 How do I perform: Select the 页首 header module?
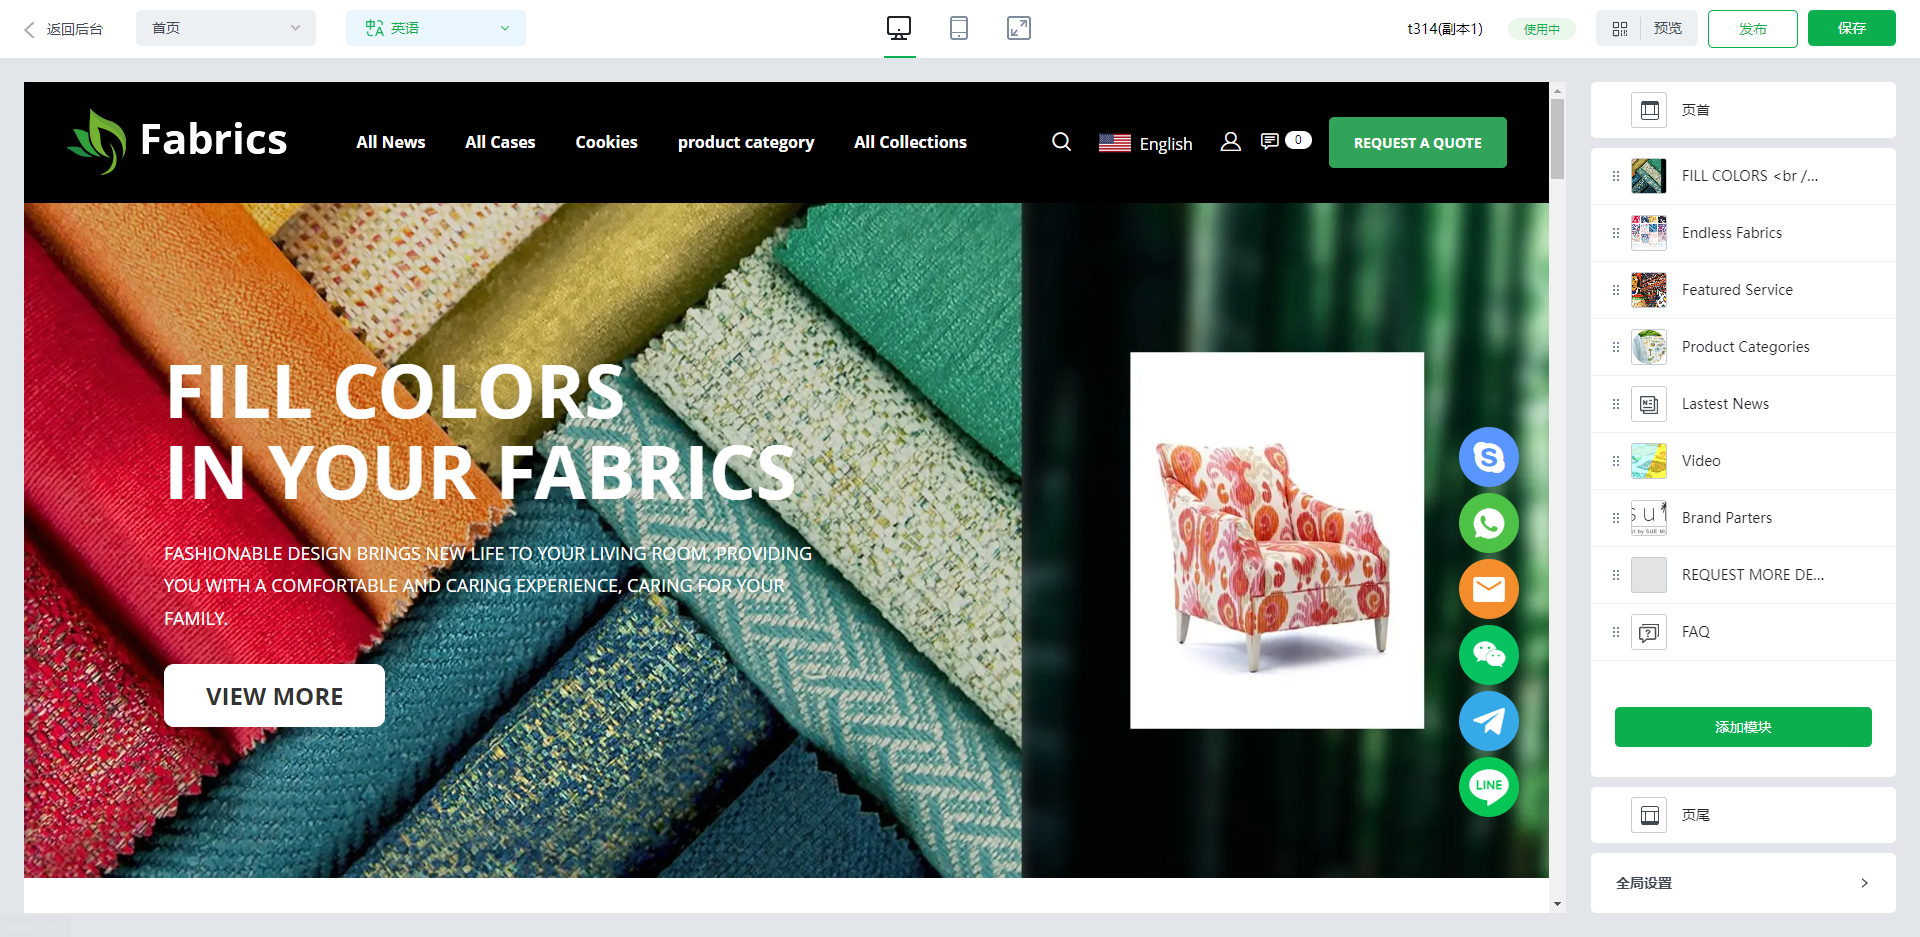[x=1743, y=110]
